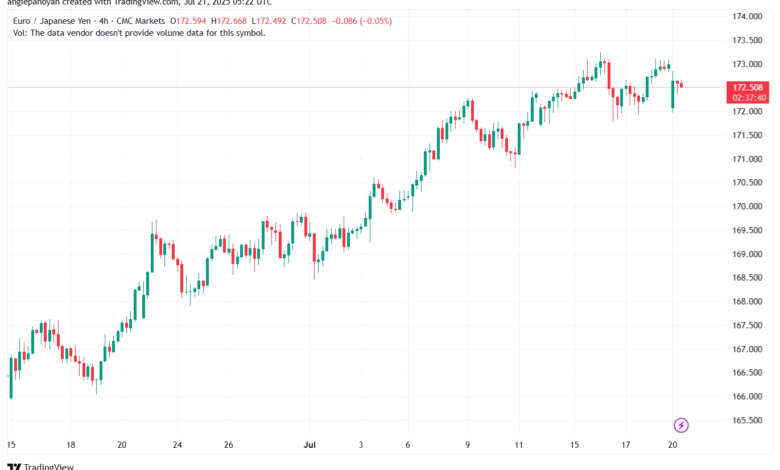780x470 pixels.
Task: Click the countdown timer 02:37:40
Action: pyautogui.click(x=749, y=97)
